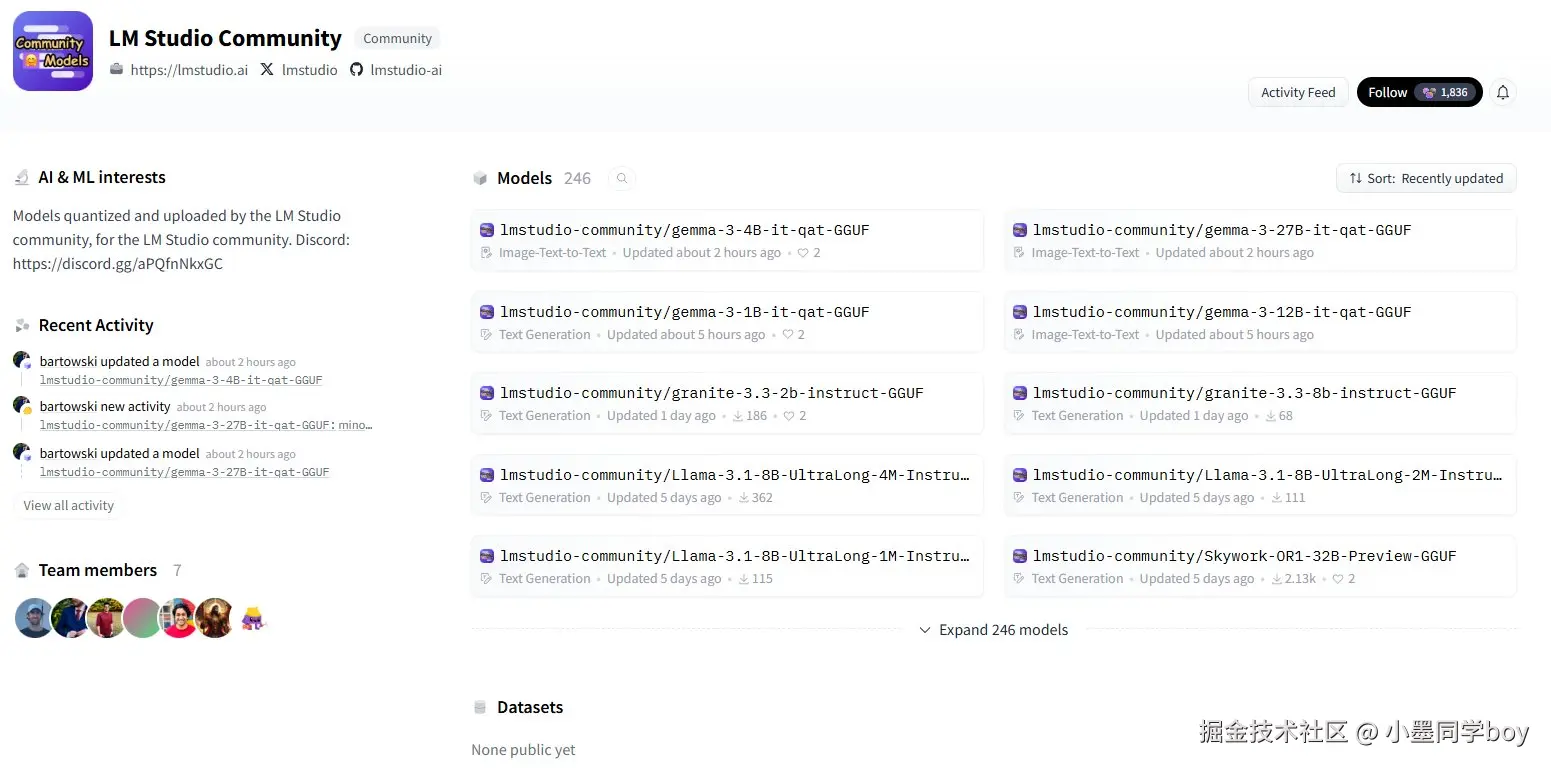The image size is (1551, 768).
Task: Click the last purple team member avatar
Action: click(253, 619)
